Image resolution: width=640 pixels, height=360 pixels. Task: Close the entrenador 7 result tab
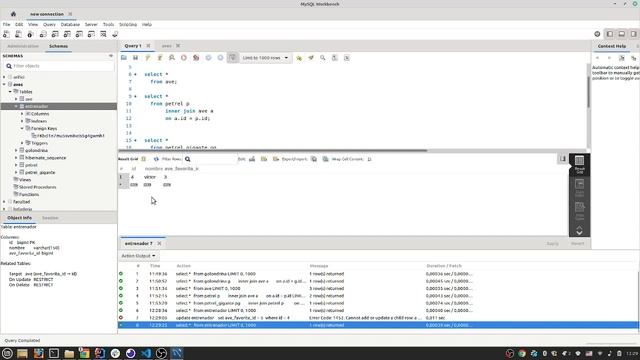click(159, 244)
